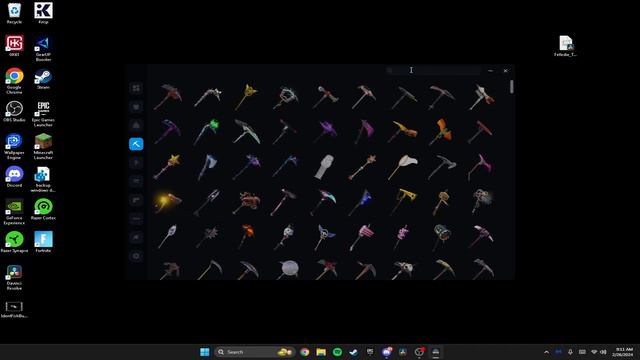Open Razer Synapse desktop shortcut
Screen dimensions: 640x360
point(14,242)
